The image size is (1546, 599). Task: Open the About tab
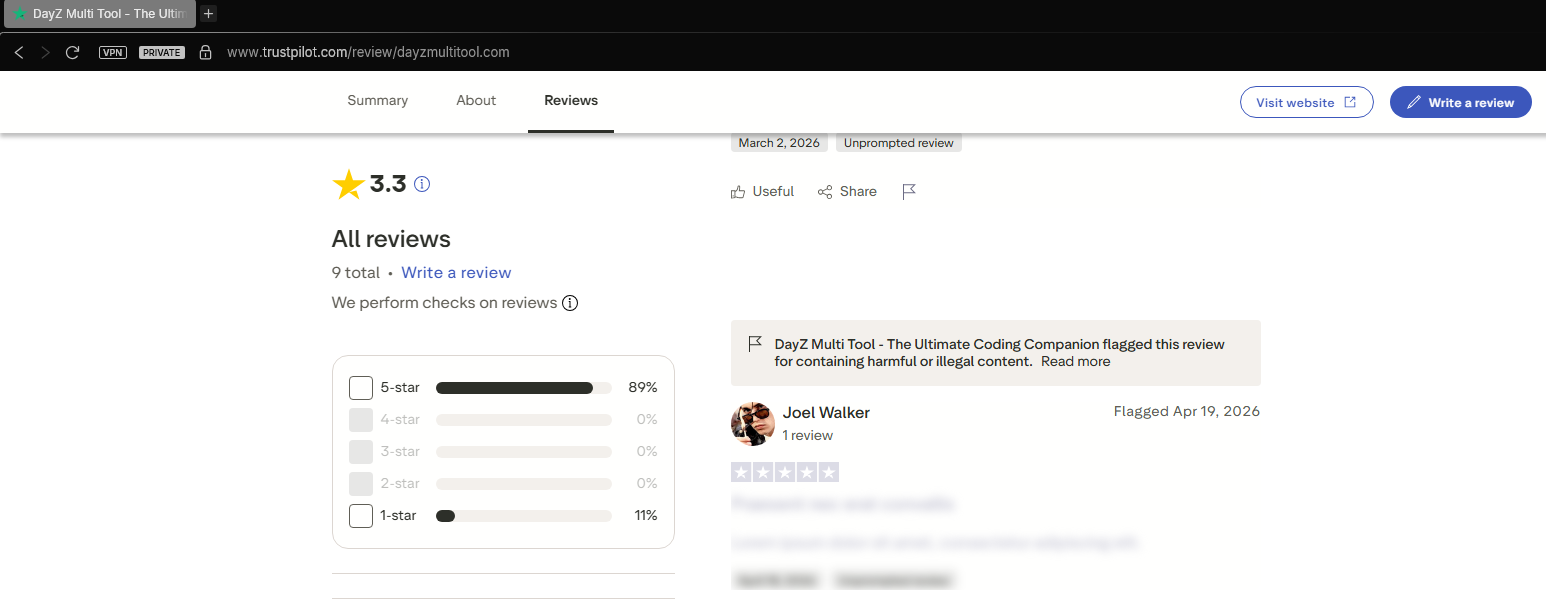[476, 101]
